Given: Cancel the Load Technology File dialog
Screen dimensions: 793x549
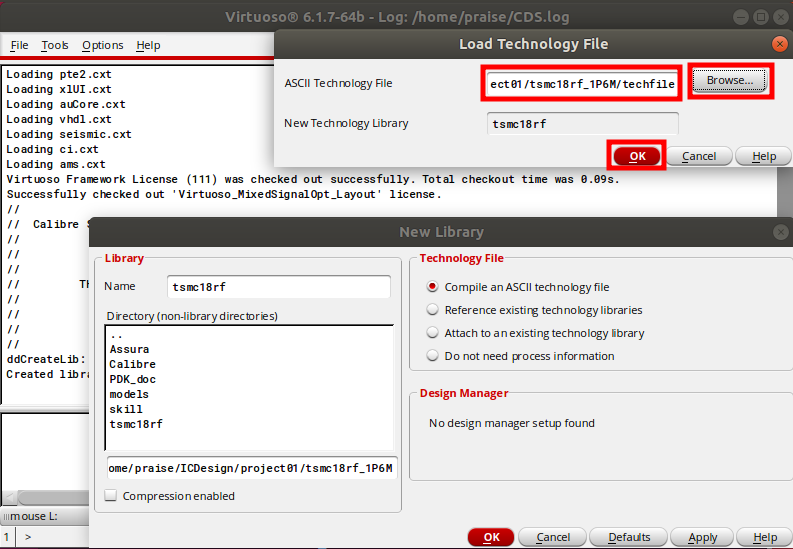Looking at the screenshot, I should [x=699, y=156].
